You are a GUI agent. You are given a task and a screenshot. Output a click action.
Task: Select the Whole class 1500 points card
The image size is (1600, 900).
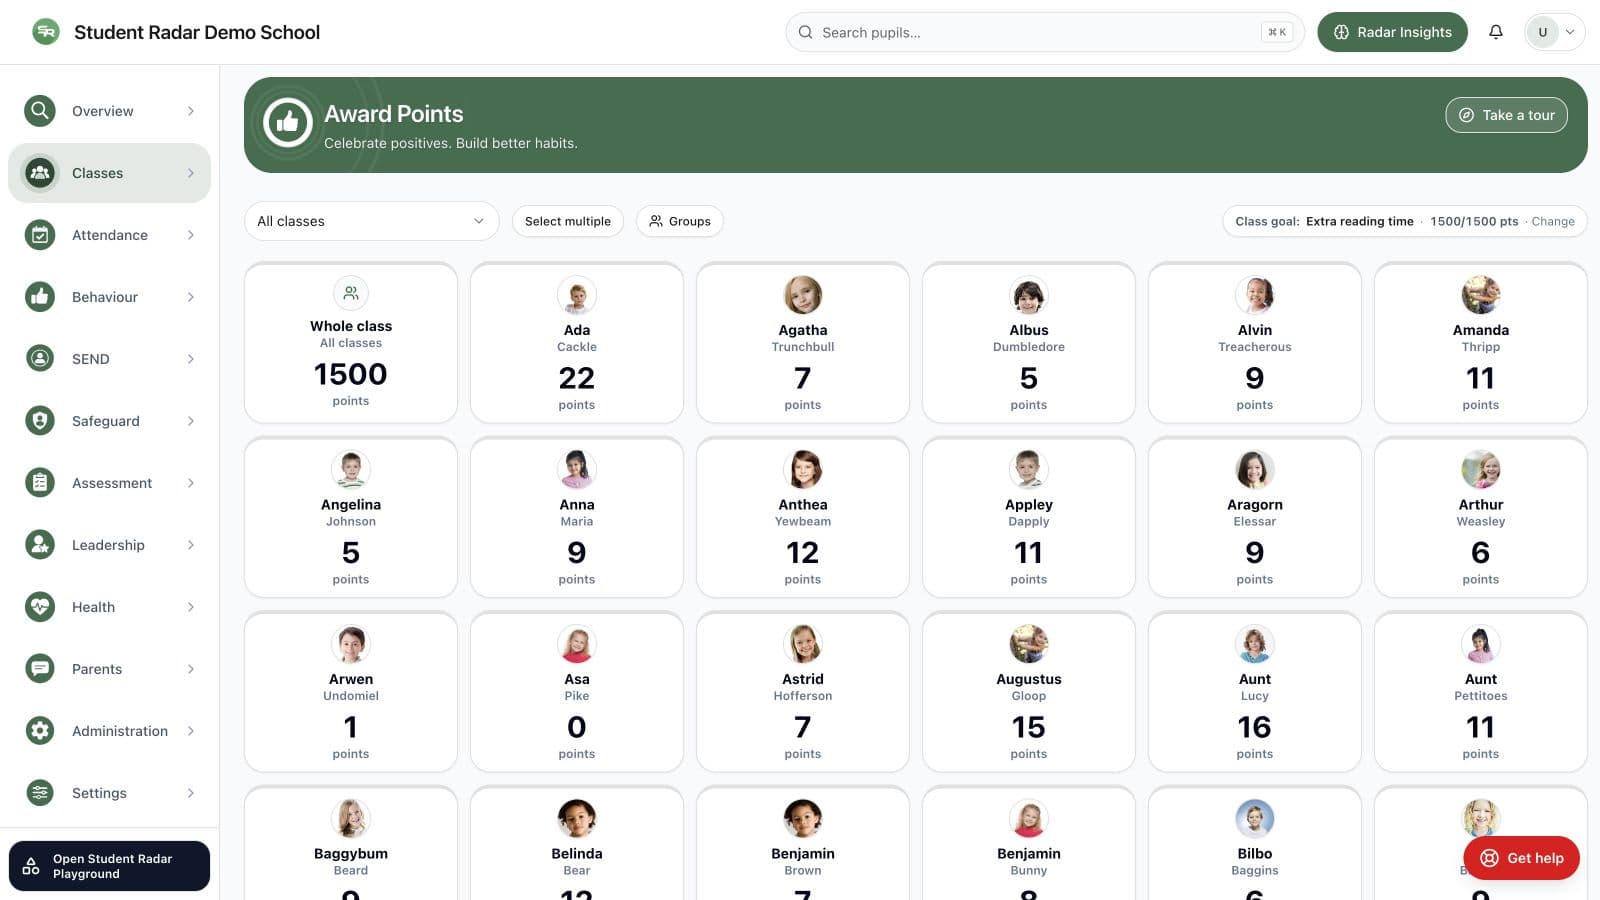351,343
